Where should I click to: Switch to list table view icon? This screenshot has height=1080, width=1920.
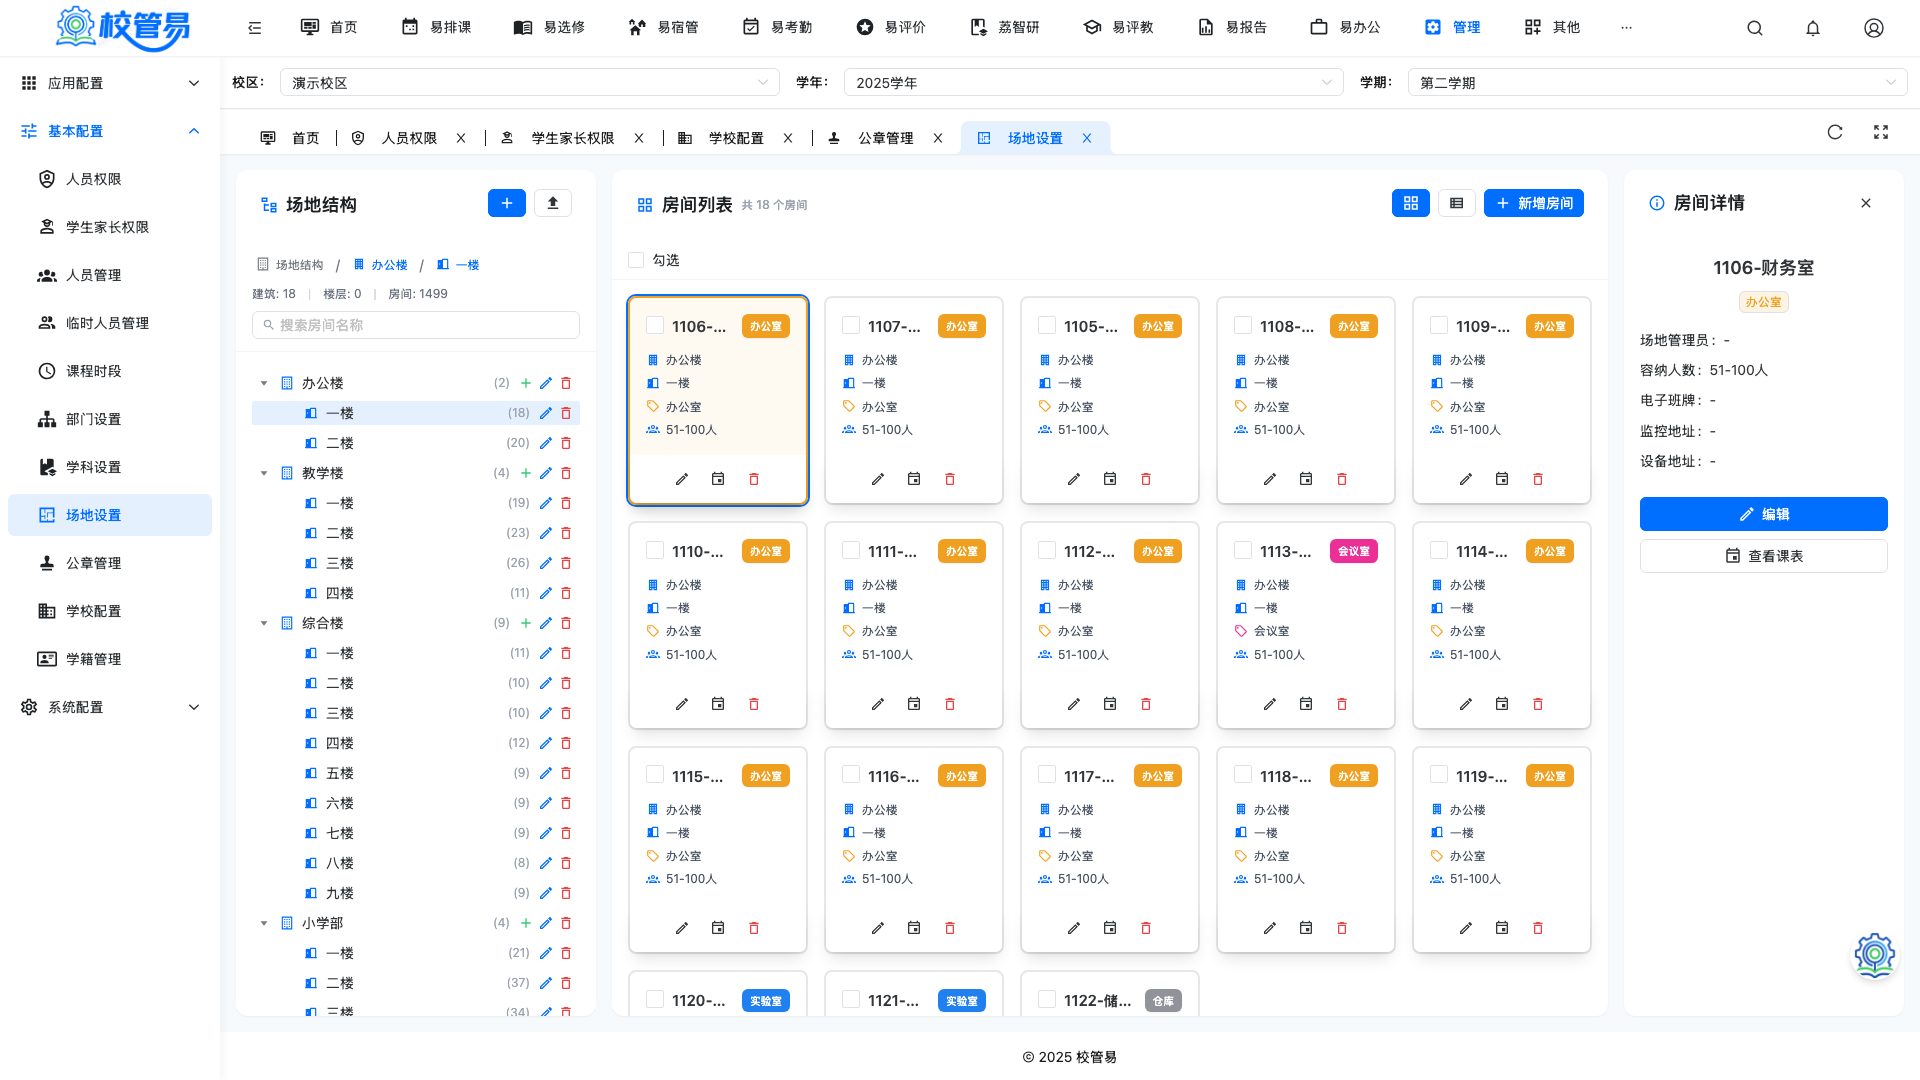pyautogui.click(x=1457, y=203)
